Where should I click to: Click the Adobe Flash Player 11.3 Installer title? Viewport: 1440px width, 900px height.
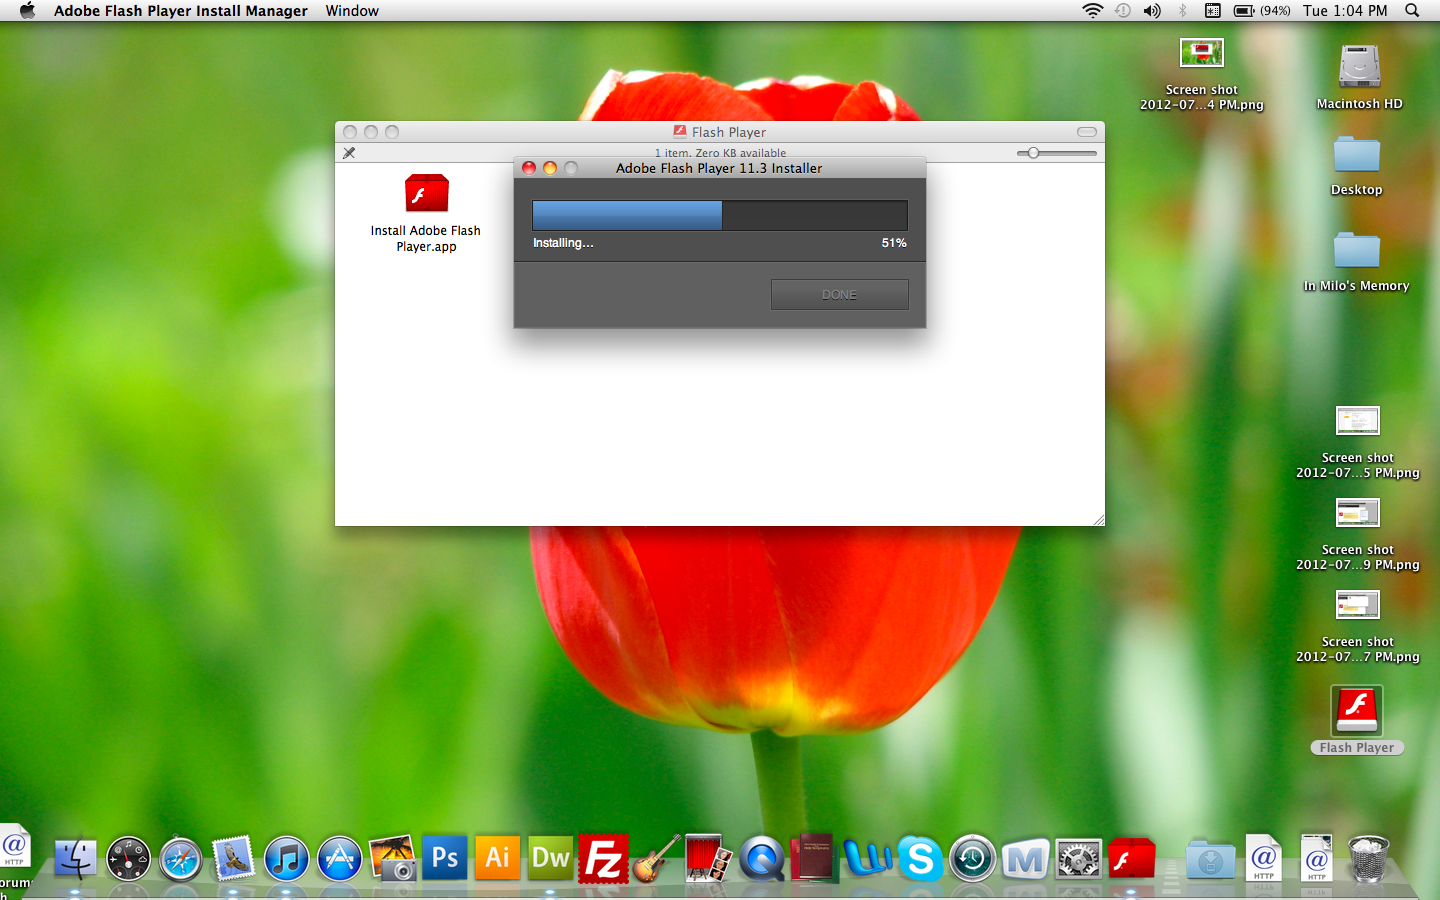pyautogui.click(x=719, y=168)
